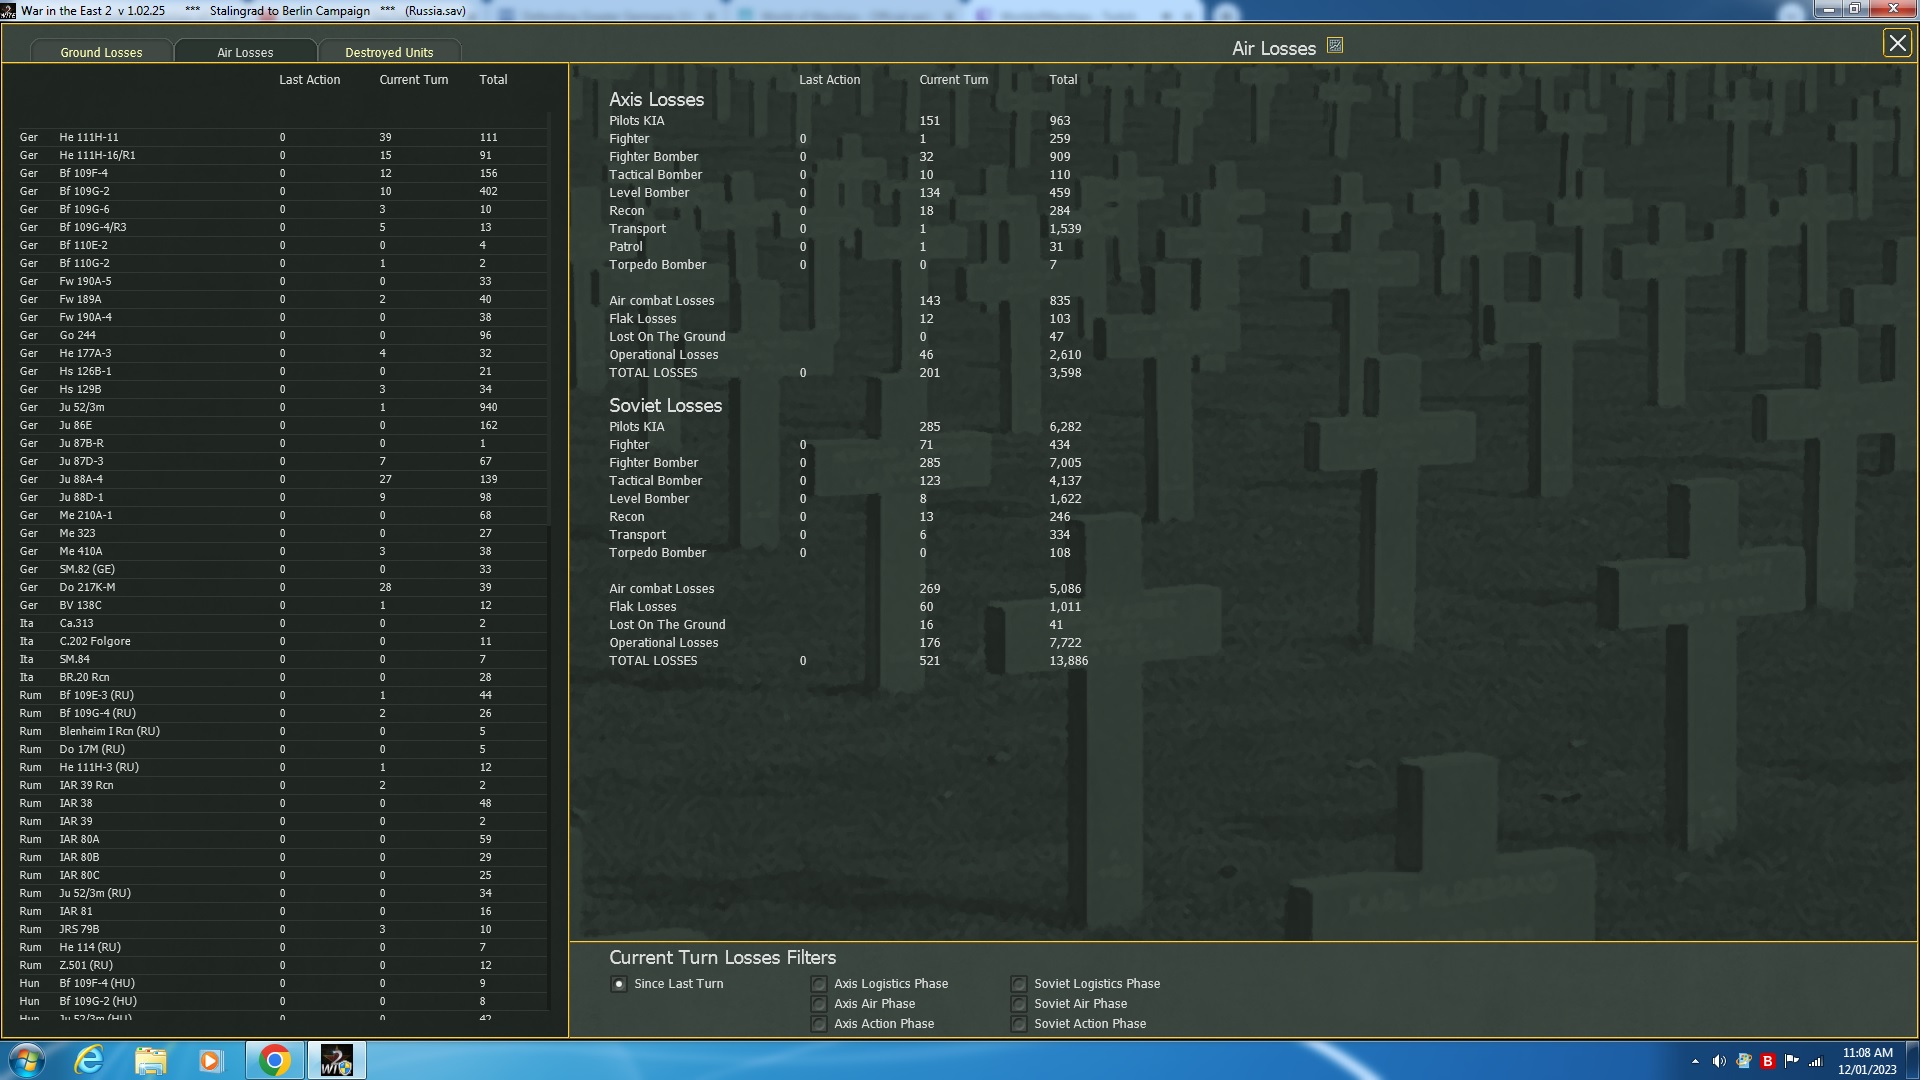Open Windows Explorer folder icon in taskbar
The width and height of the screenshot is (1920, 1080).
click(x=150, y=1060)
